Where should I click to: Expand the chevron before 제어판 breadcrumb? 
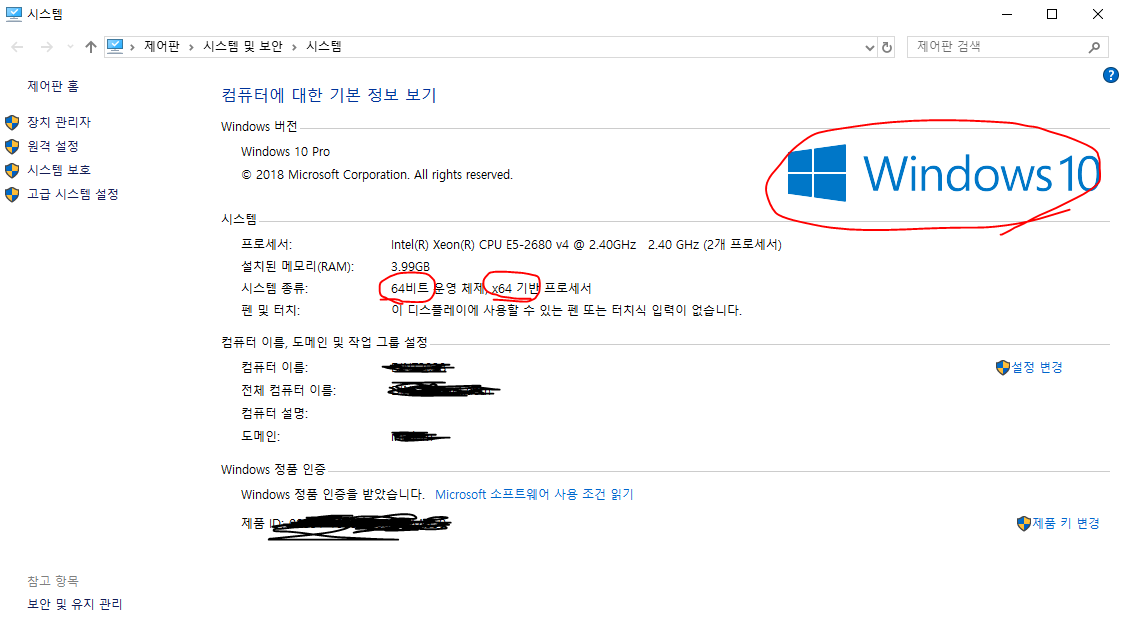(132, 47)
